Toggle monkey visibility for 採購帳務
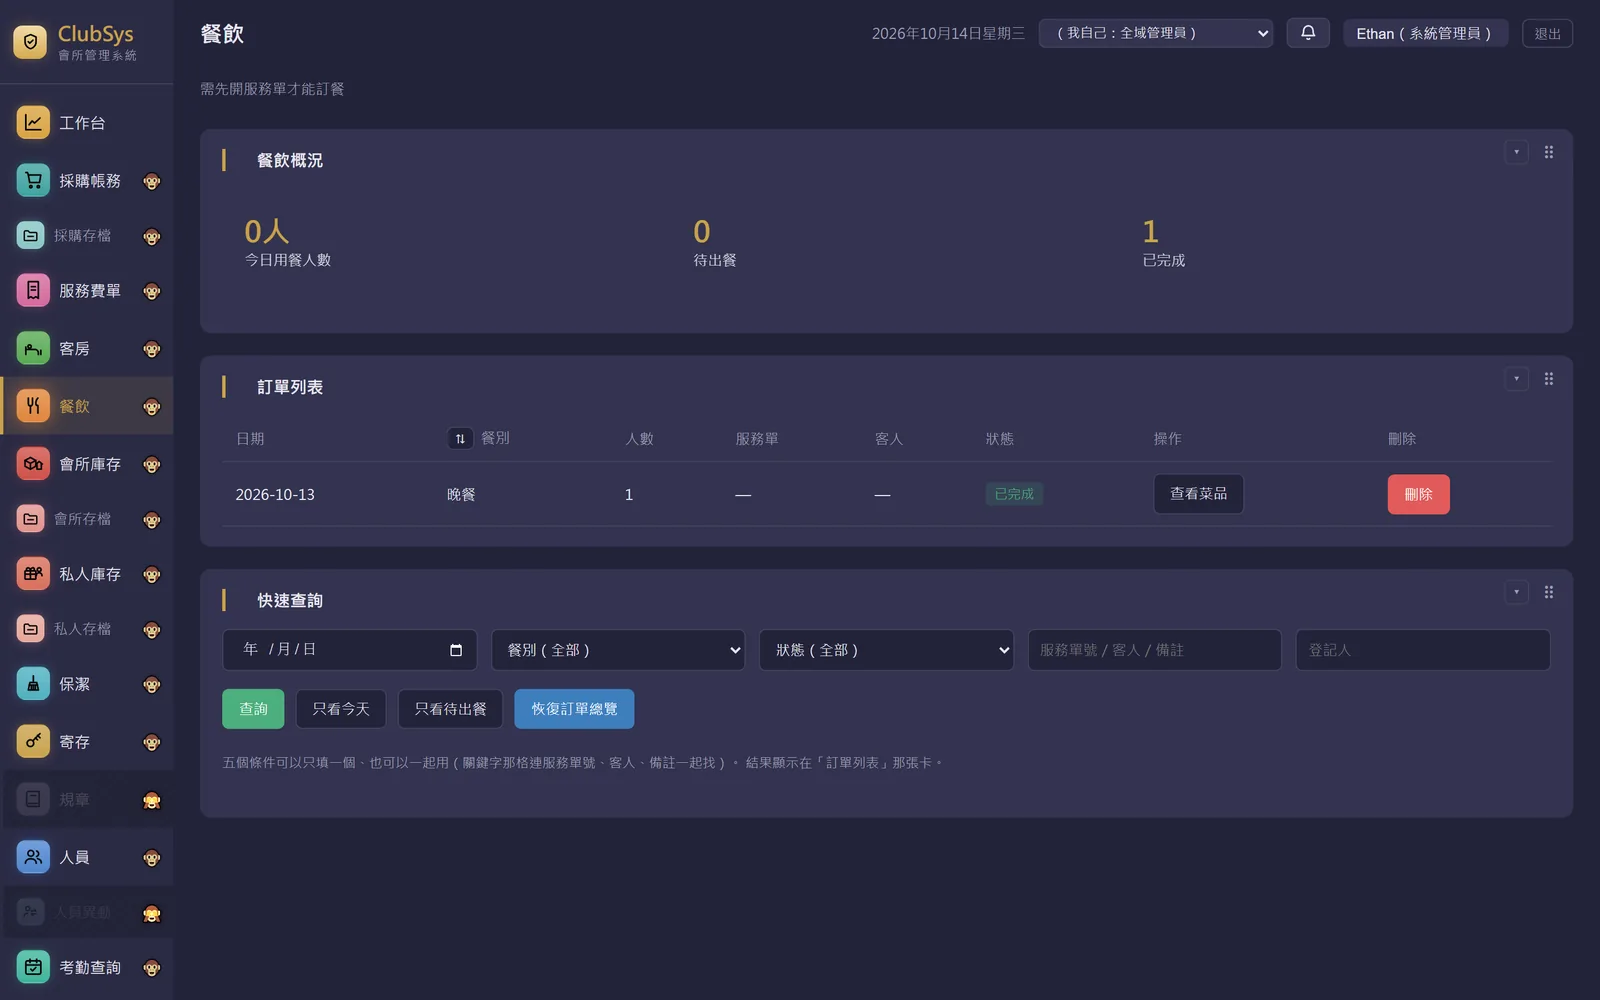 (152, 181)
